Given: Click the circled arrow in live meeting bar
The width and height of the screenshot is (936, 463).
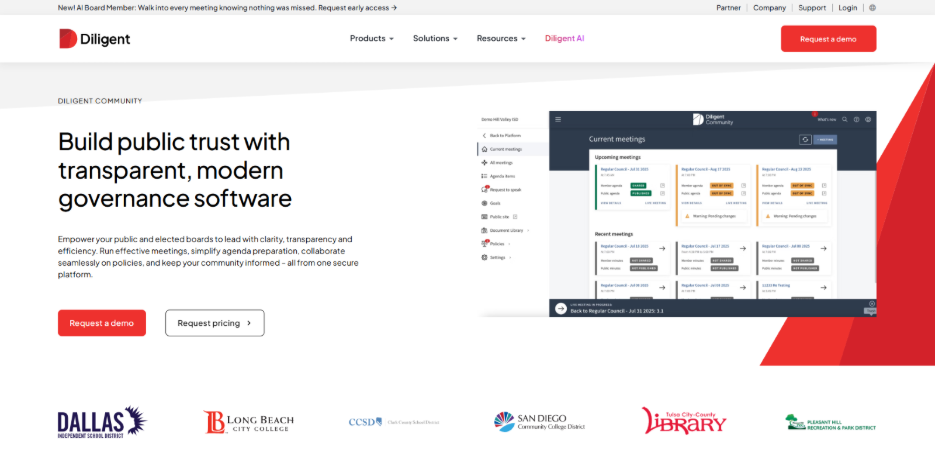Looking at the screenshot, I should [x=561, y=308].
